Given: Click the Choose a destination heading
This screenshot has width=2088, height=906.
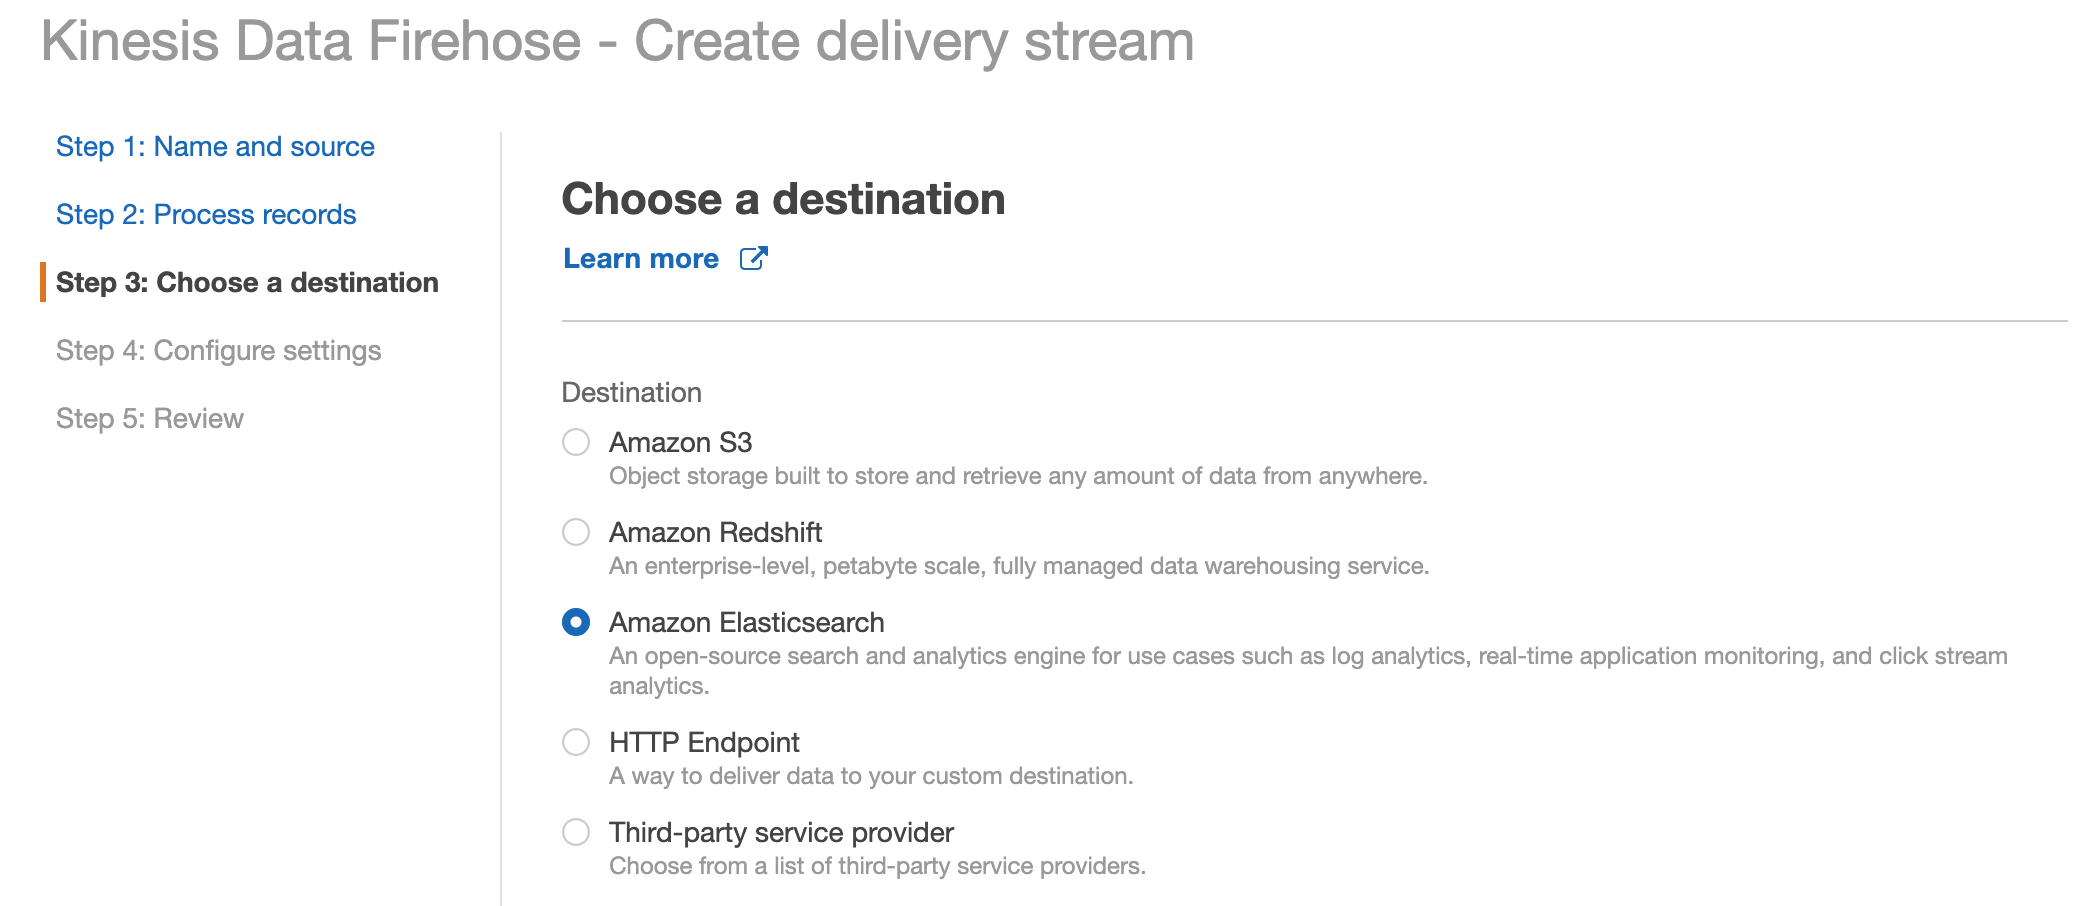Looking at the screenshot, I should point(783,199).
